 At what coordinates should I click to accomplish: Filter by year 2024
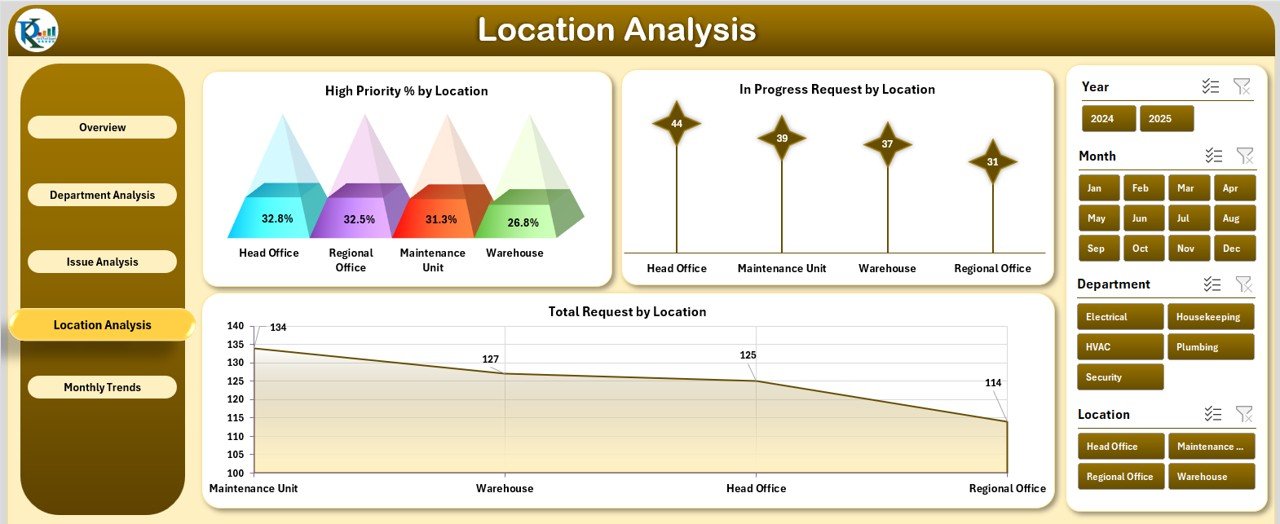click(1108, 119)
